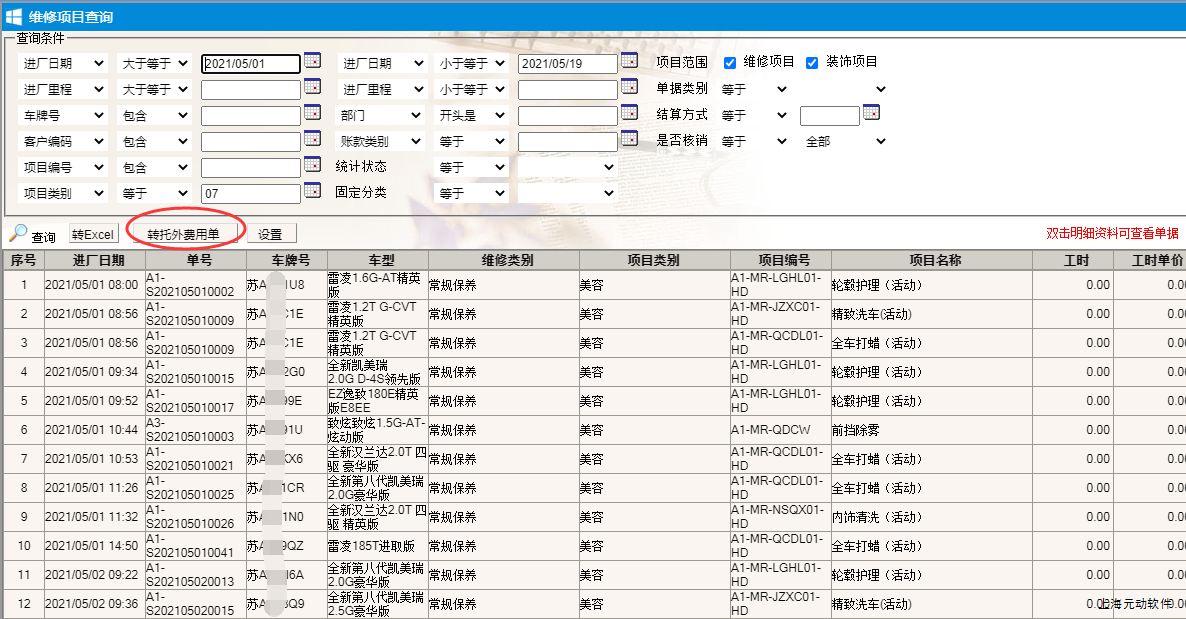Click the picker icon next to 部门 input
Screen dimensions: 1186x619
pos(629,113)
